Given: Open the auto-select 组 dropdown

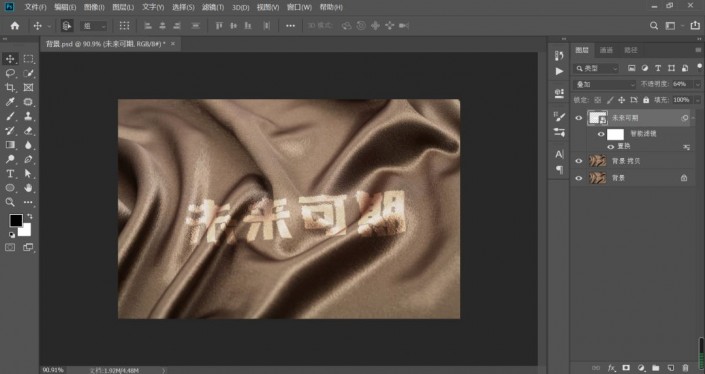Looking at the screenshot, I should coord(94,26).
